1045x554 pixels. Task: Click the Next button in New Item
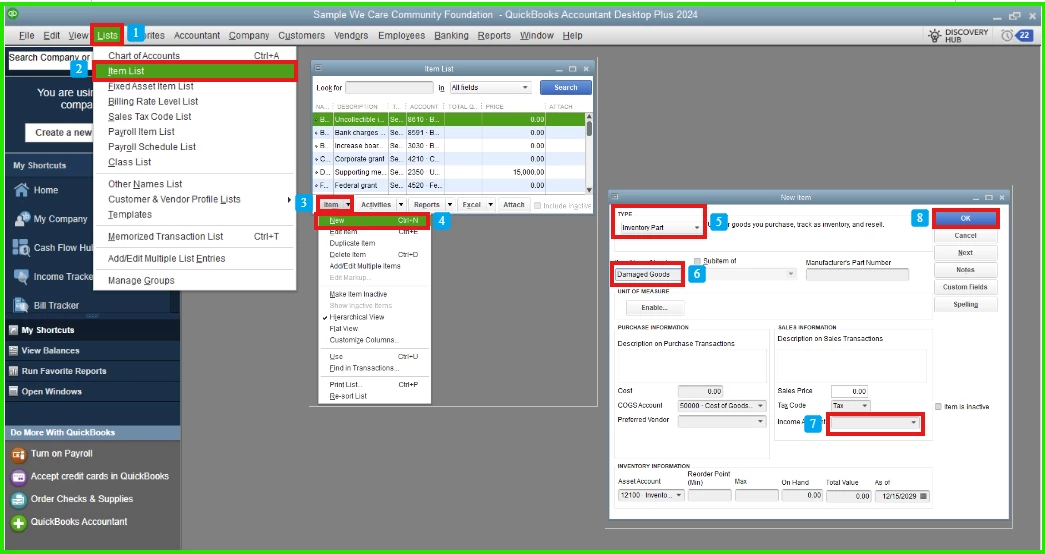click(965, 253)
